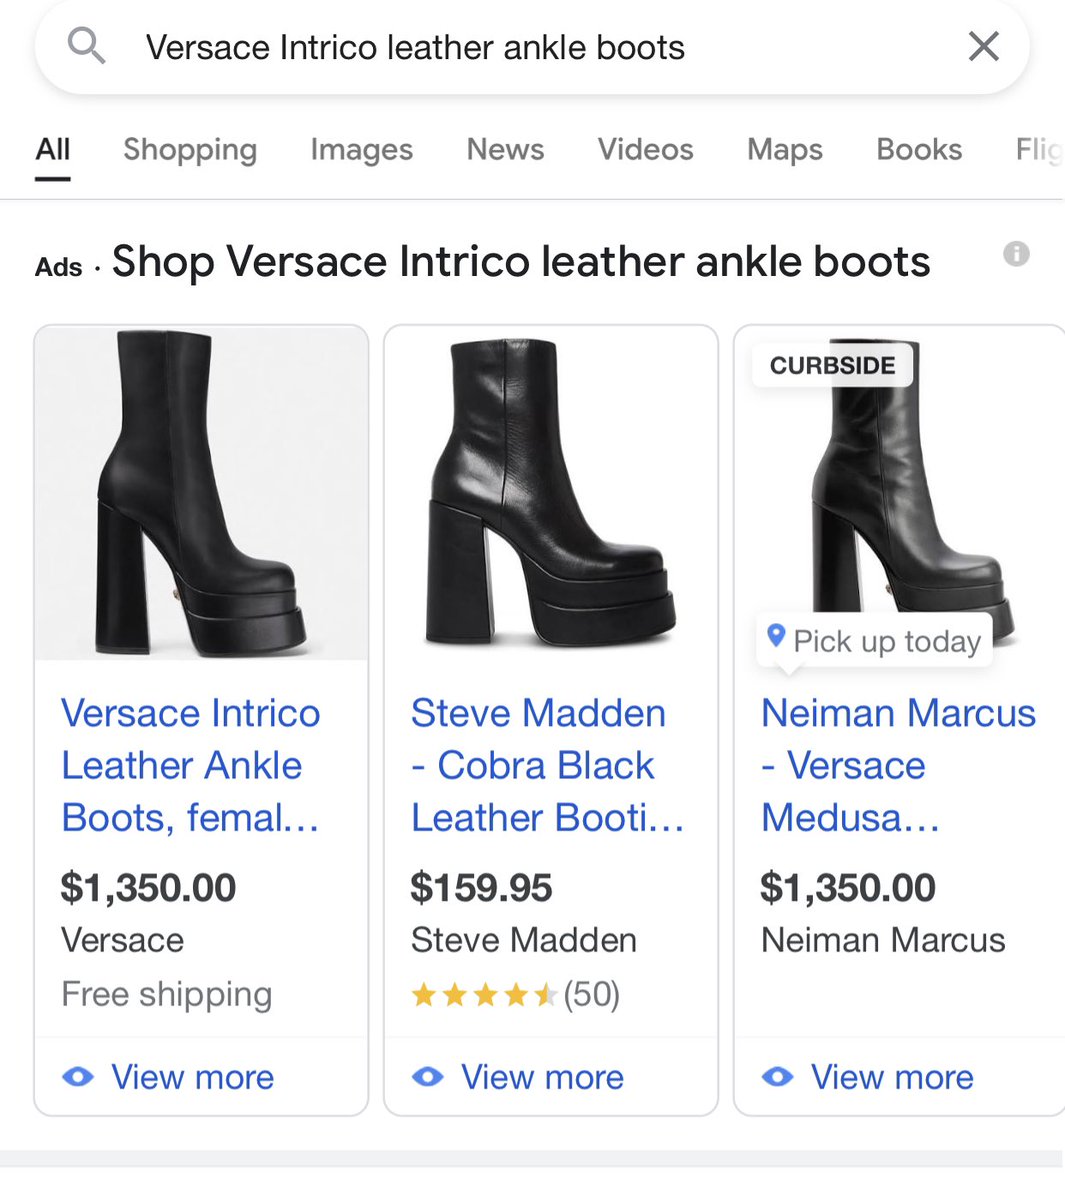Open Neiman Marcus Versace Medusa link

898,765
